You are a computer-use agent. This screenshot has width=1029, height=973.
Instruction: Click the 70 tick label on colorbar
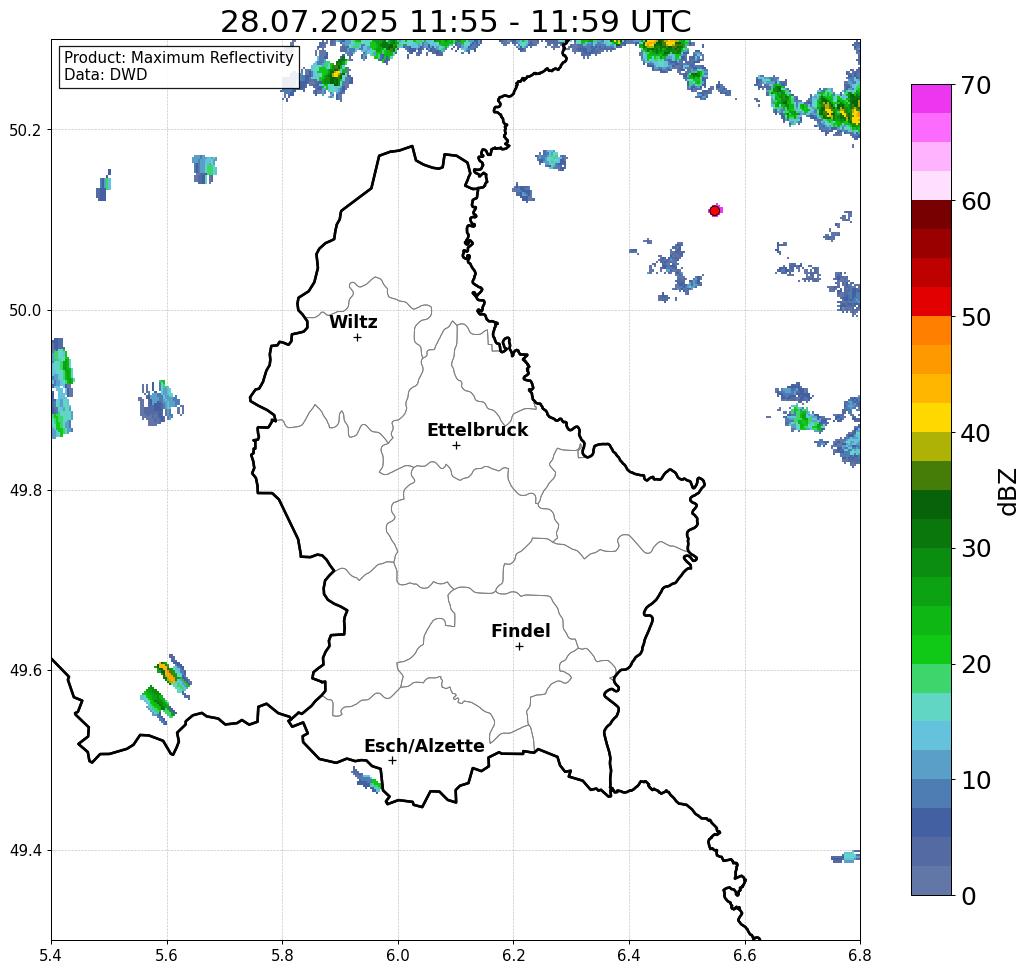pyautogui.click(x=975, y=85)
